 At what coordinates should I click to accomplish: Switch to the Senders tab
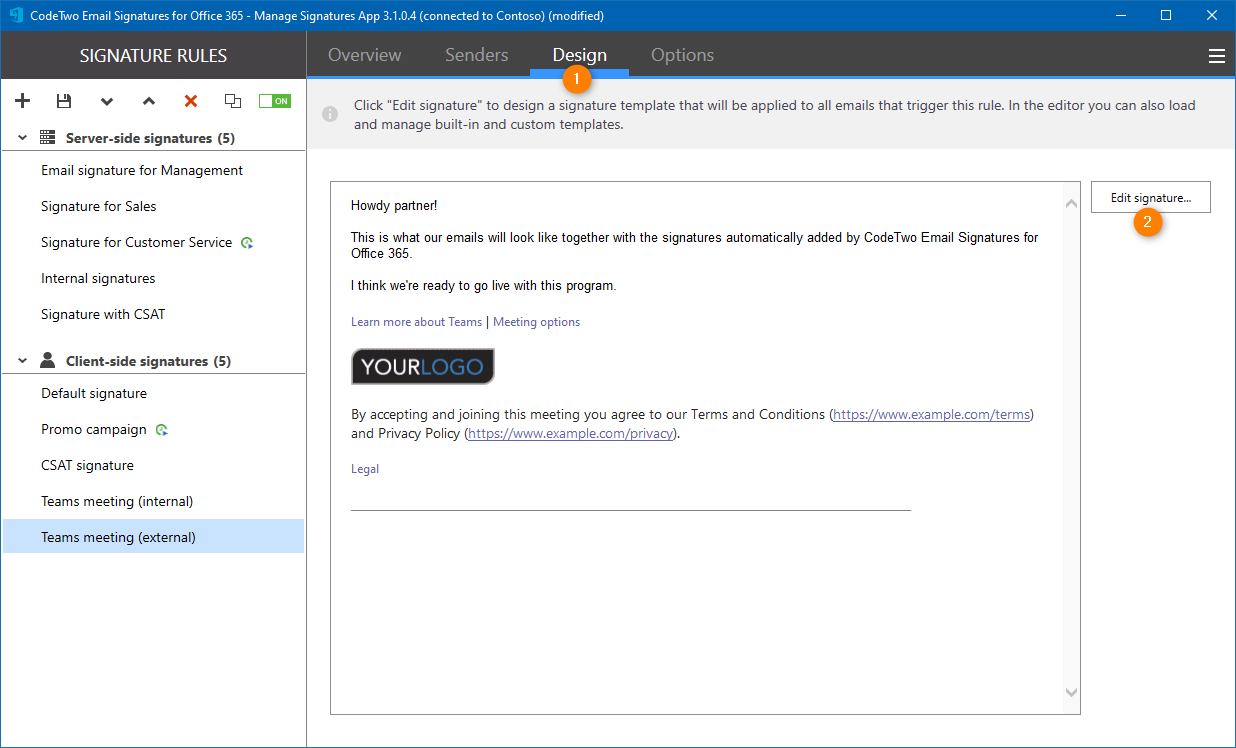(x=477, y=55)
